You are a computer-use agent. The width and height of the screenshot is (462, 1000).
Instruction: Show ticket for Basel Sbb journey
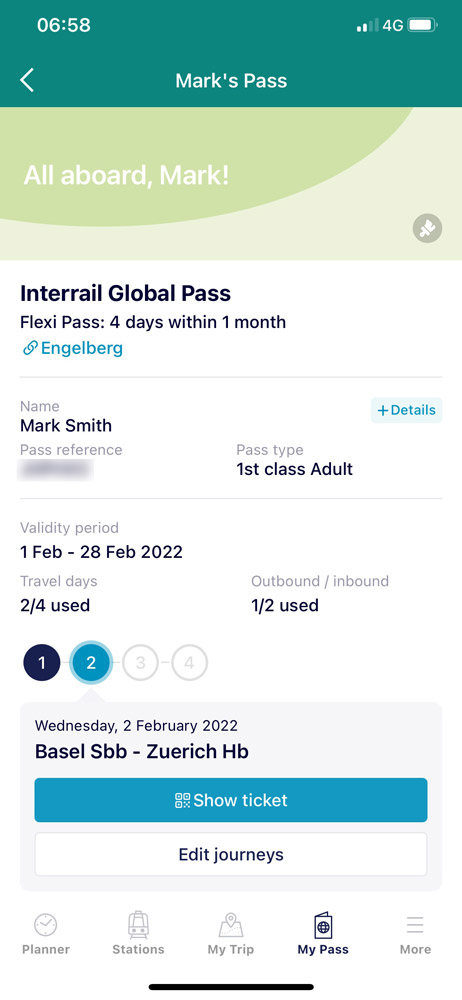(x=231, y=800)
